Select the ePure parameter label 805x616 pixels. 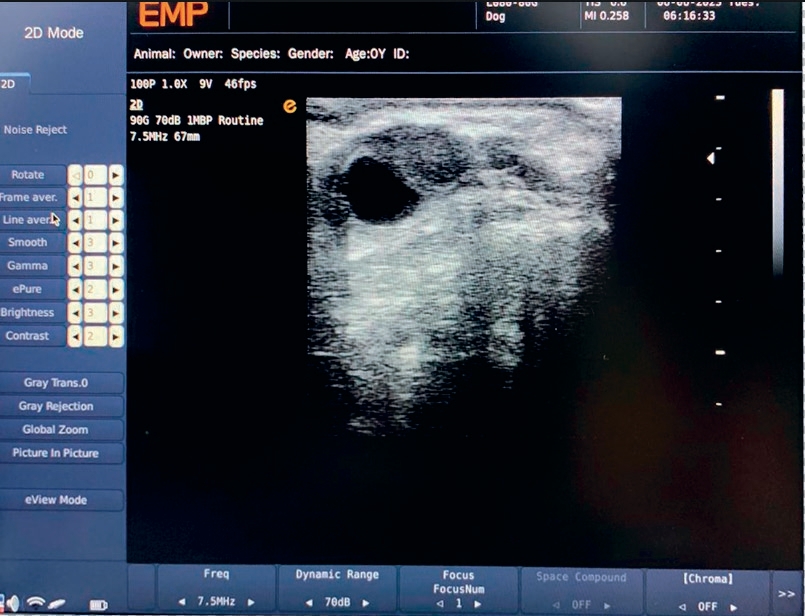tap(32, 290)
